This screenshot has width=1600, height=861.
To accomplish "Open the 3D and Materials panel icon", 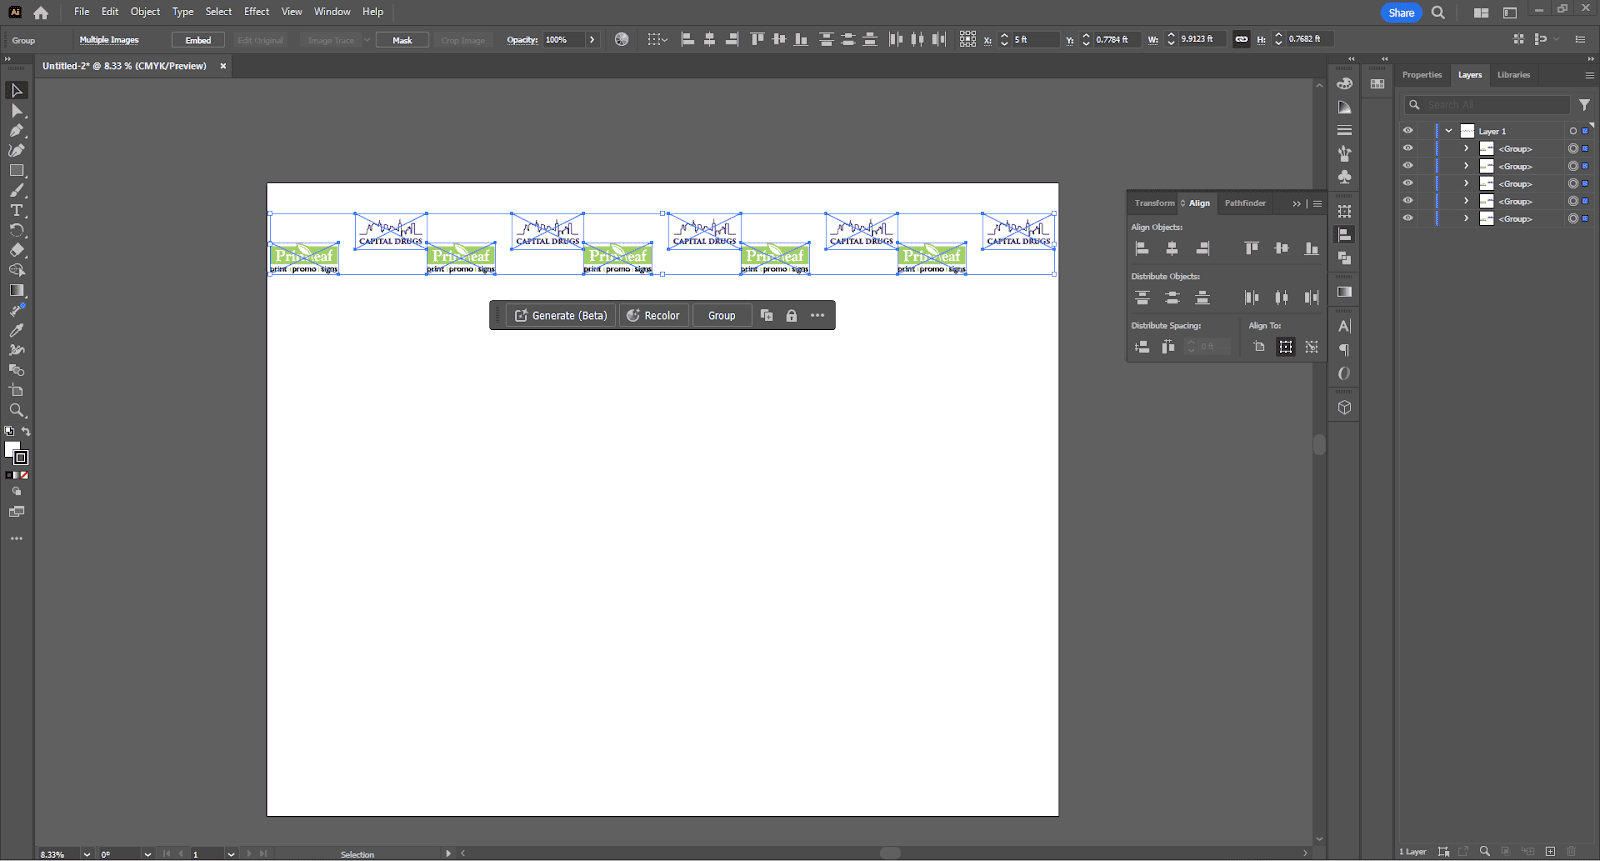I will [x=1345, y=407].
